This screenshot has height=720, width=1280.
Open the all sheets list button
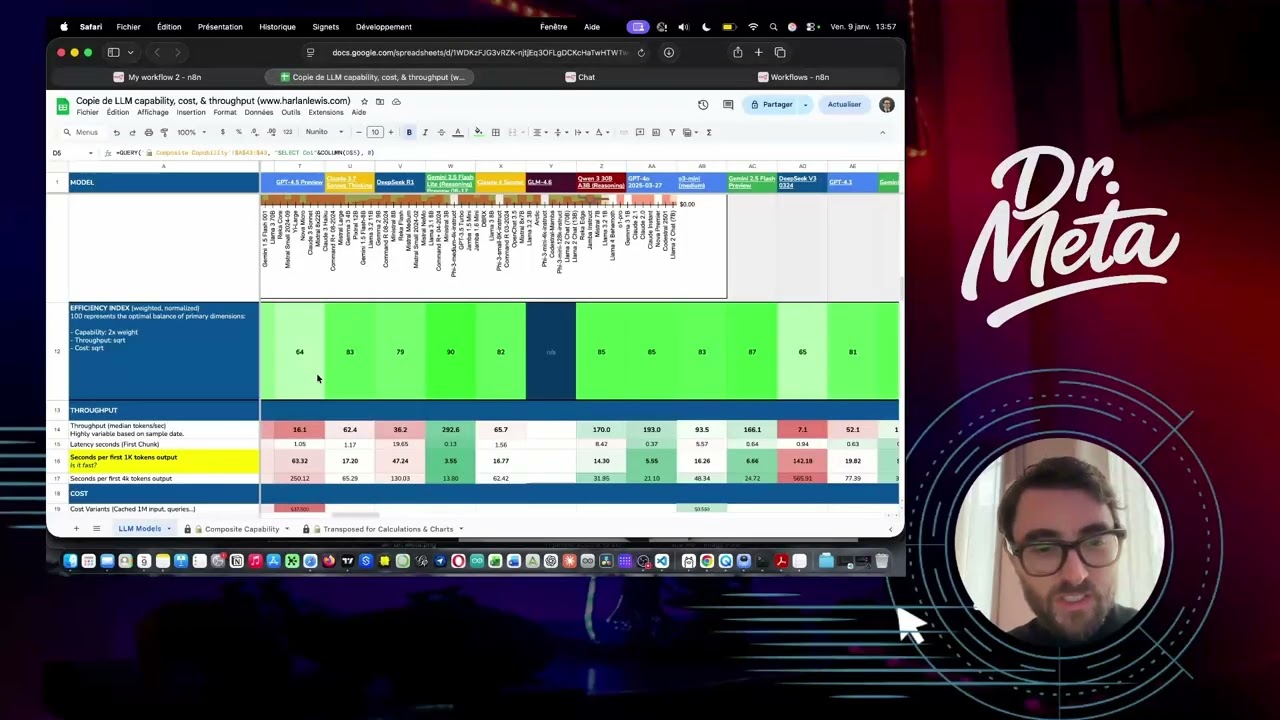coord(96,529)
